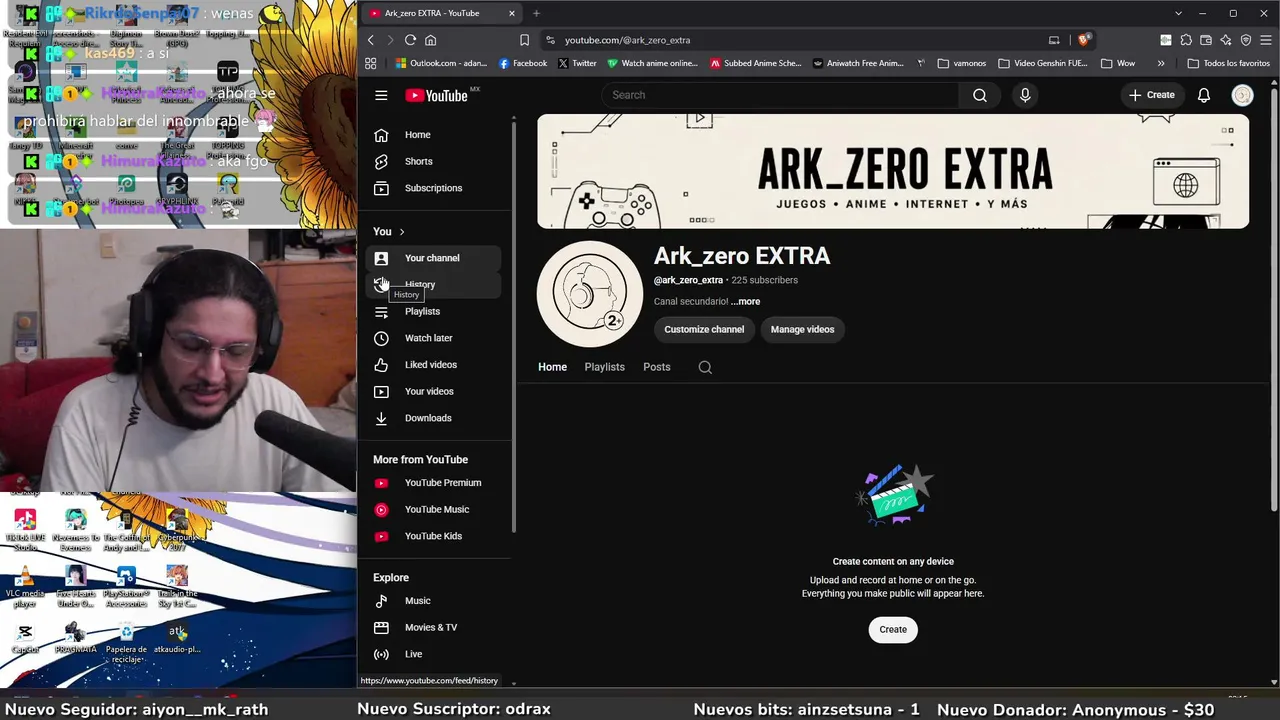
Task: Open the Brave Shields icon
Action: [1086, 40]
